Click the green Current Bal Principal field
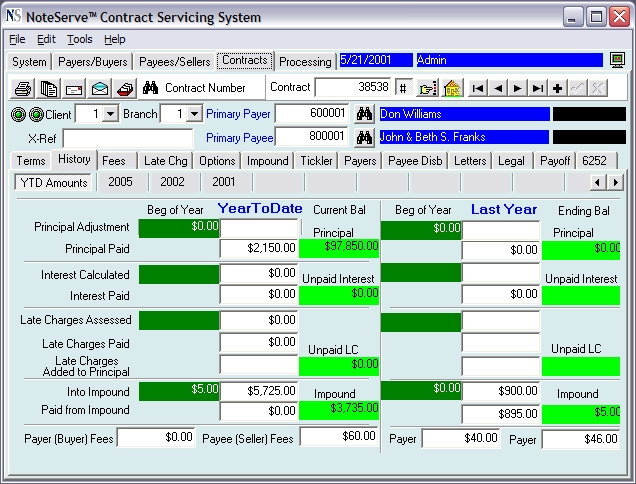This screenshot has width=636, height=484. 339,248
